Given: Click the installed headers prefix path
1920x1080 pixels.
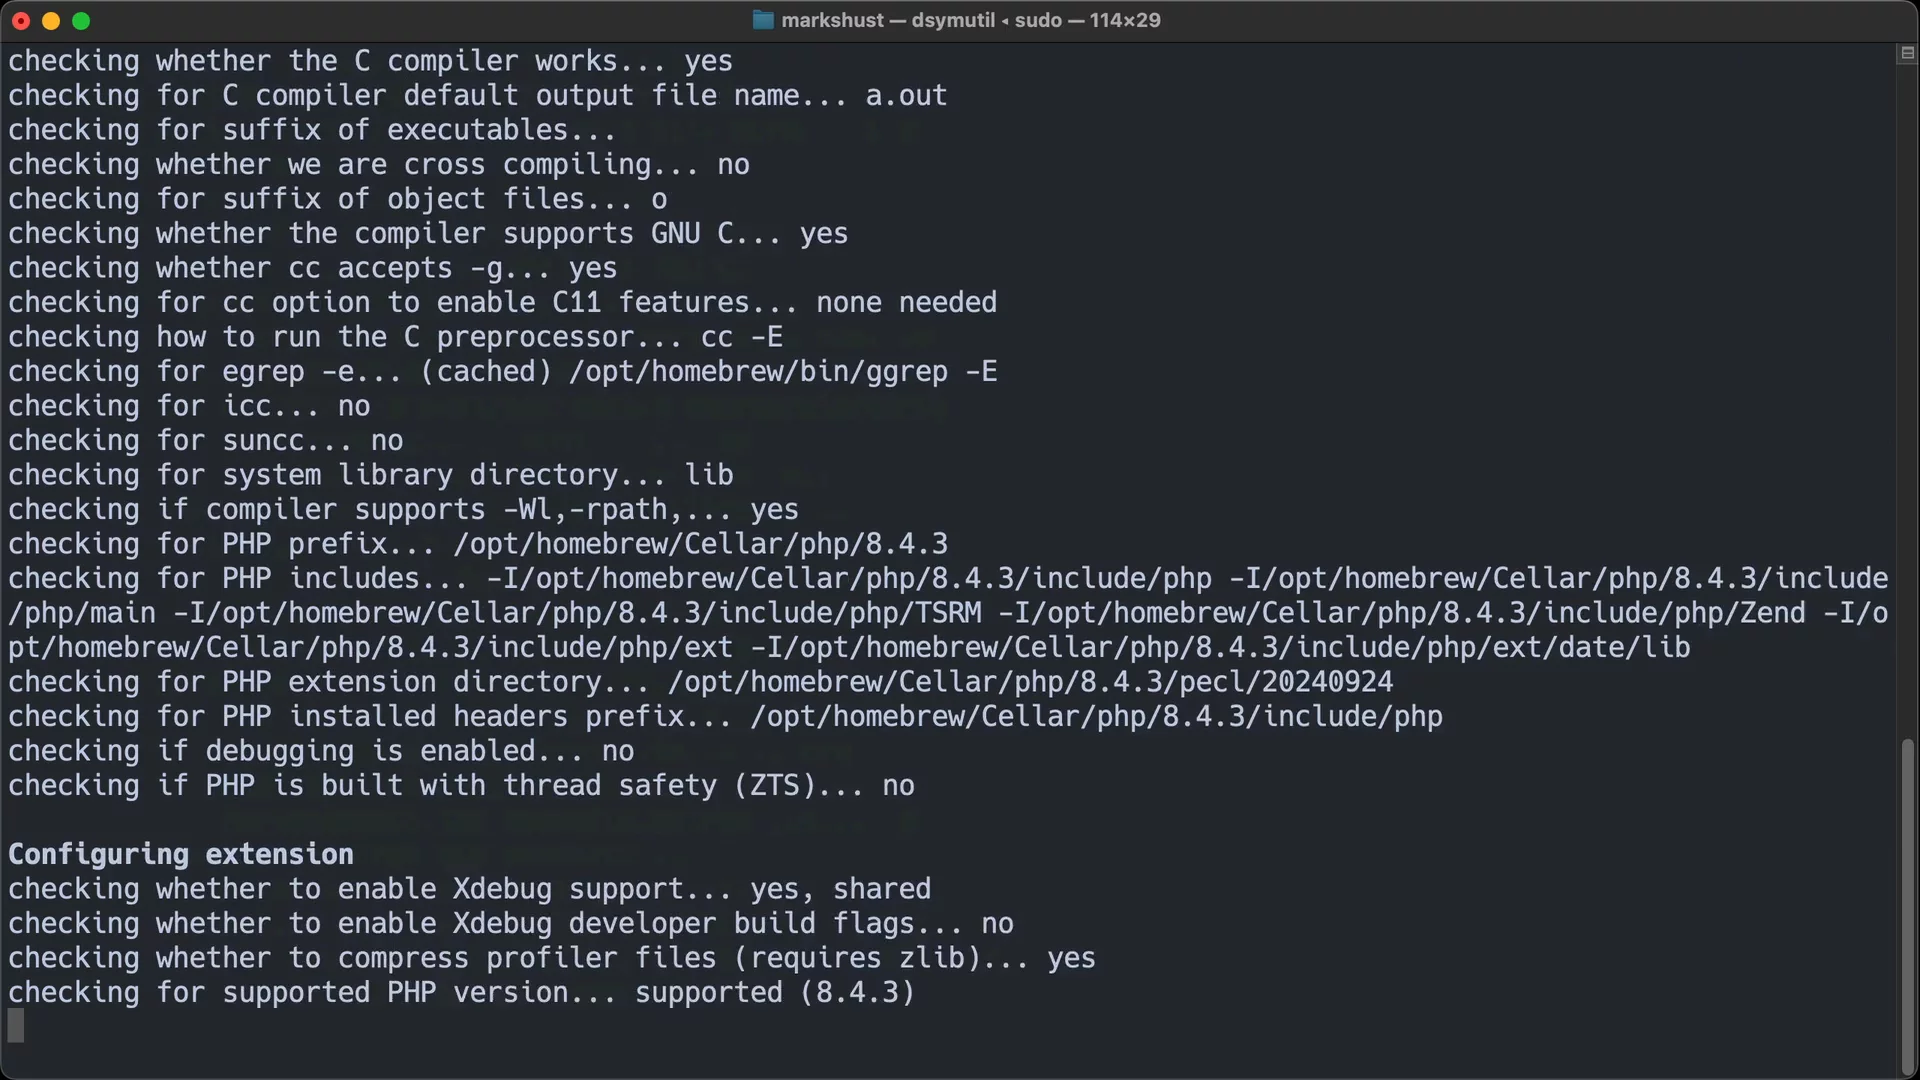Looking at the screenshot, I should tap(1096, 716).
